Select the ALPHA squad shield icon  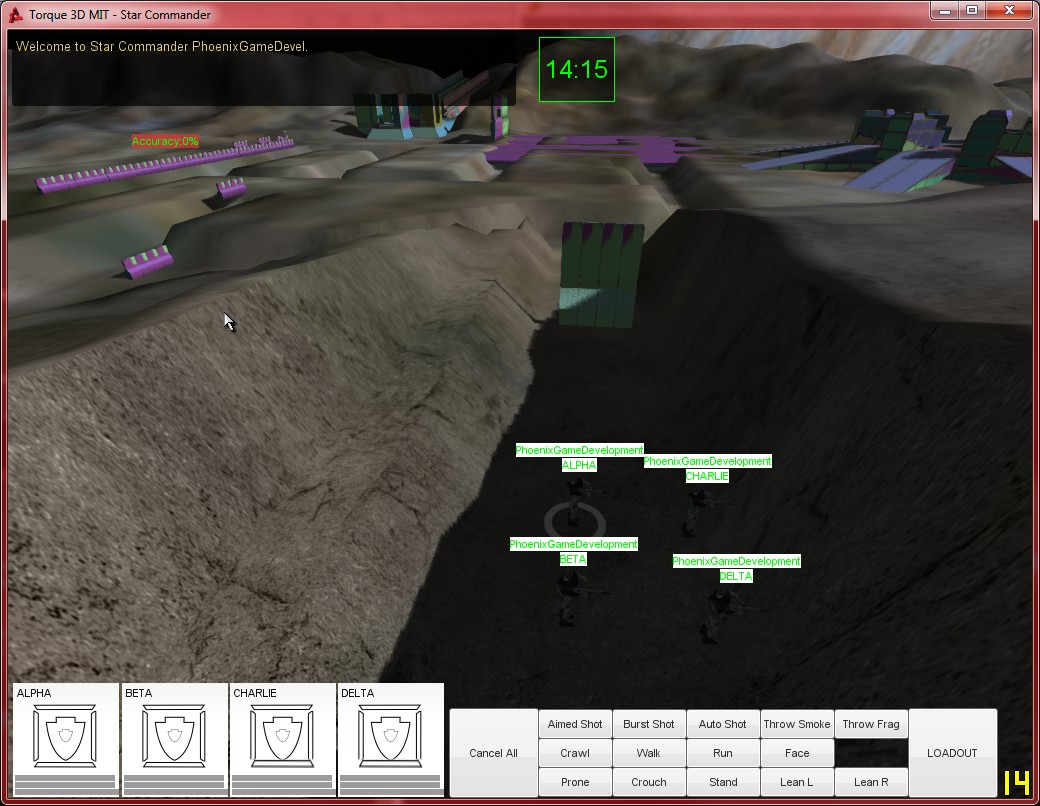pos(65,736)
